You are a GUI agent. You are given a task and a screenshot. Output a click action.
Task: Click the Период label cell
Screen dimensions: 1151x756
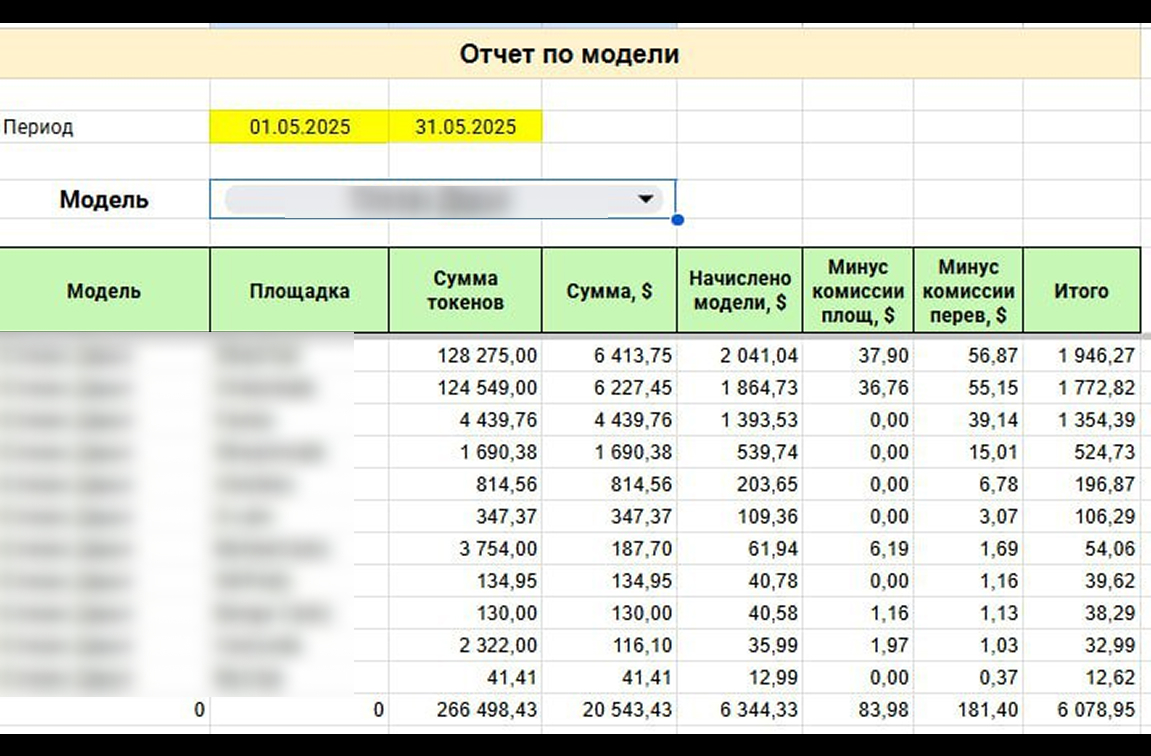coord(105,127)
